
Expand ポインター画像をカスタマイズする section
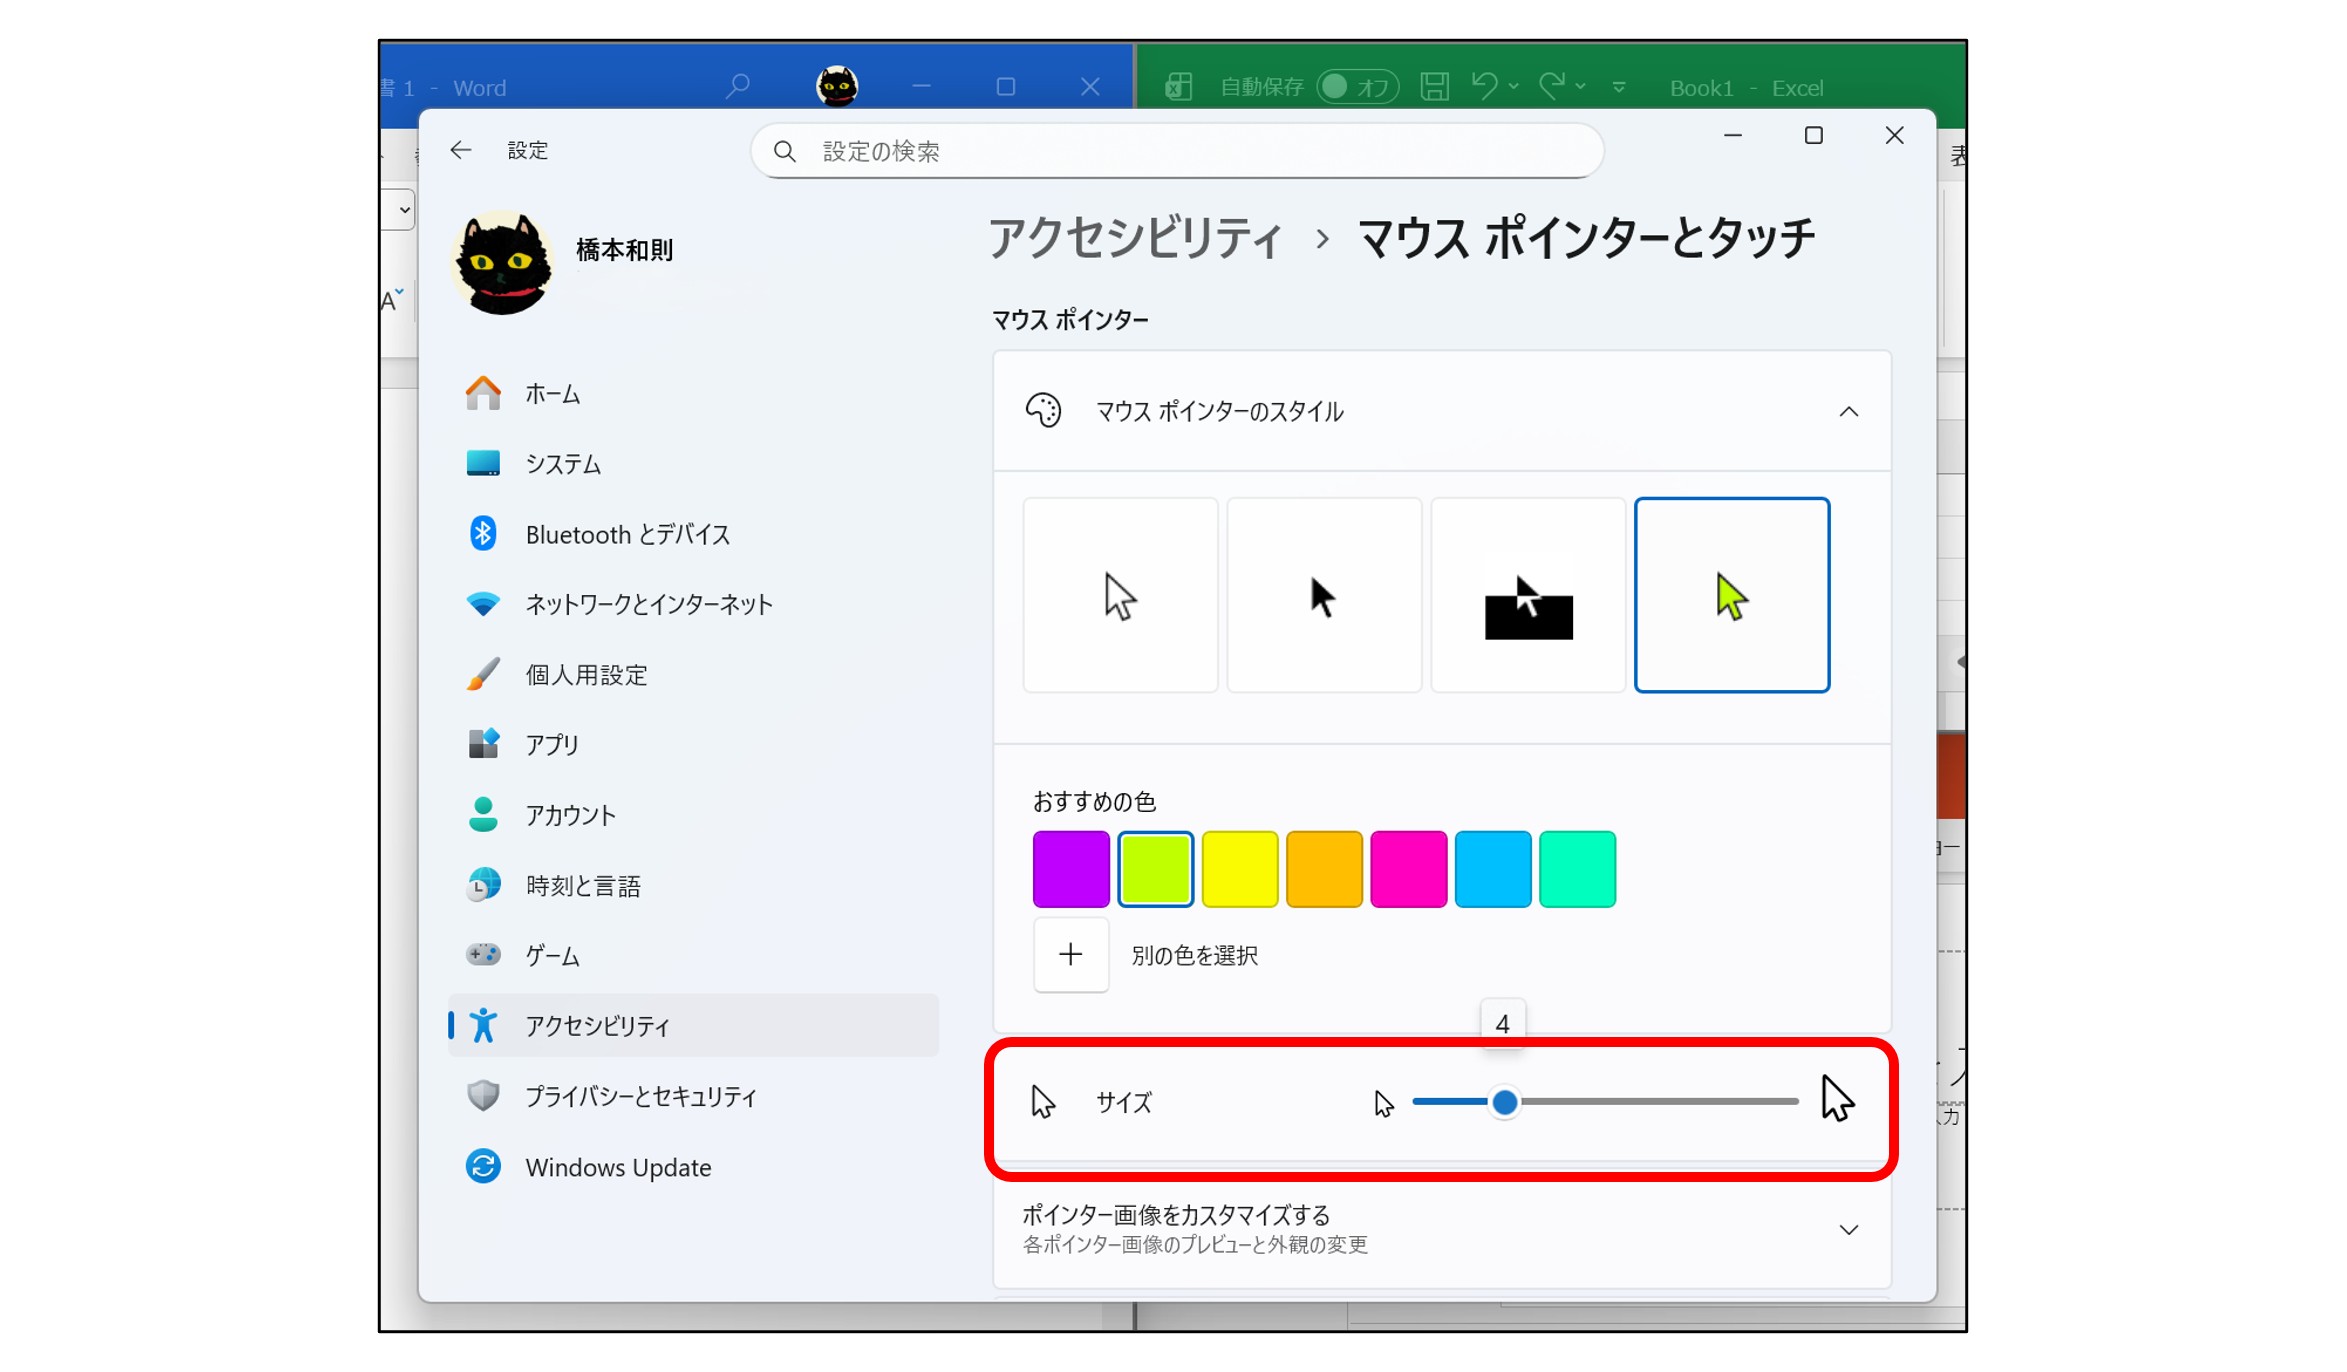1848,1229
